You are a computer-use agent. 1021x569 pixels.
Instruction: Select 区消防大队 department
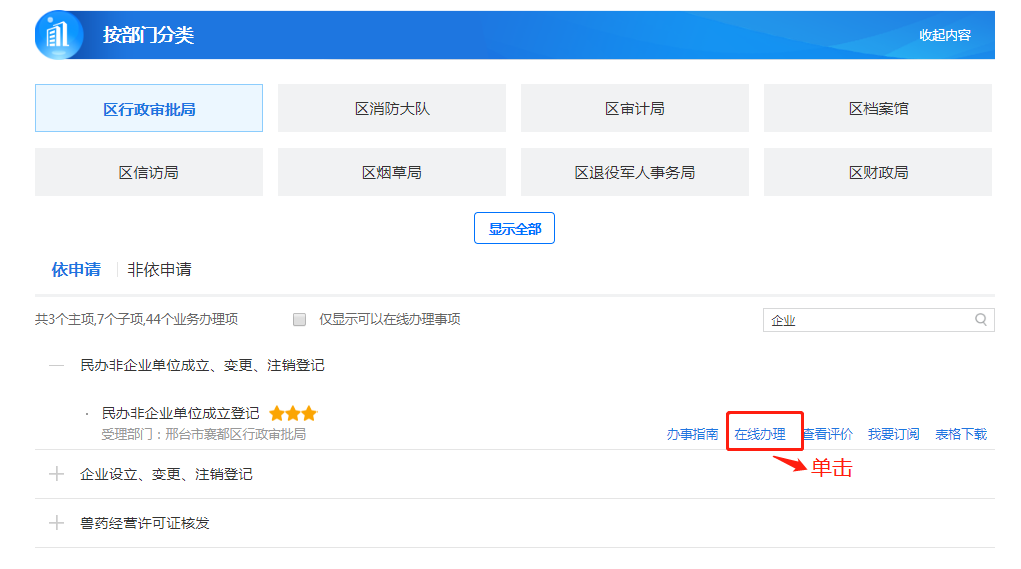pyautogui.click(x=392, y=109)
